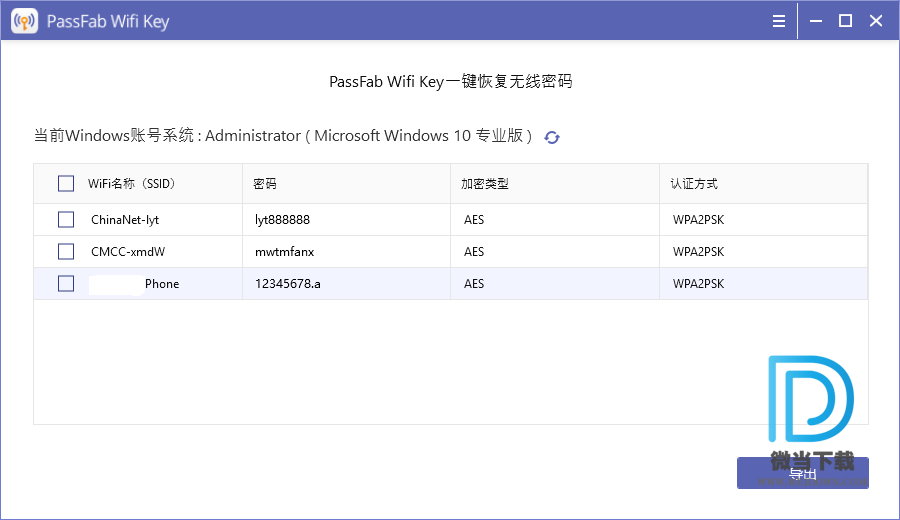Click the password 12345678.a

tap(288, 284)
